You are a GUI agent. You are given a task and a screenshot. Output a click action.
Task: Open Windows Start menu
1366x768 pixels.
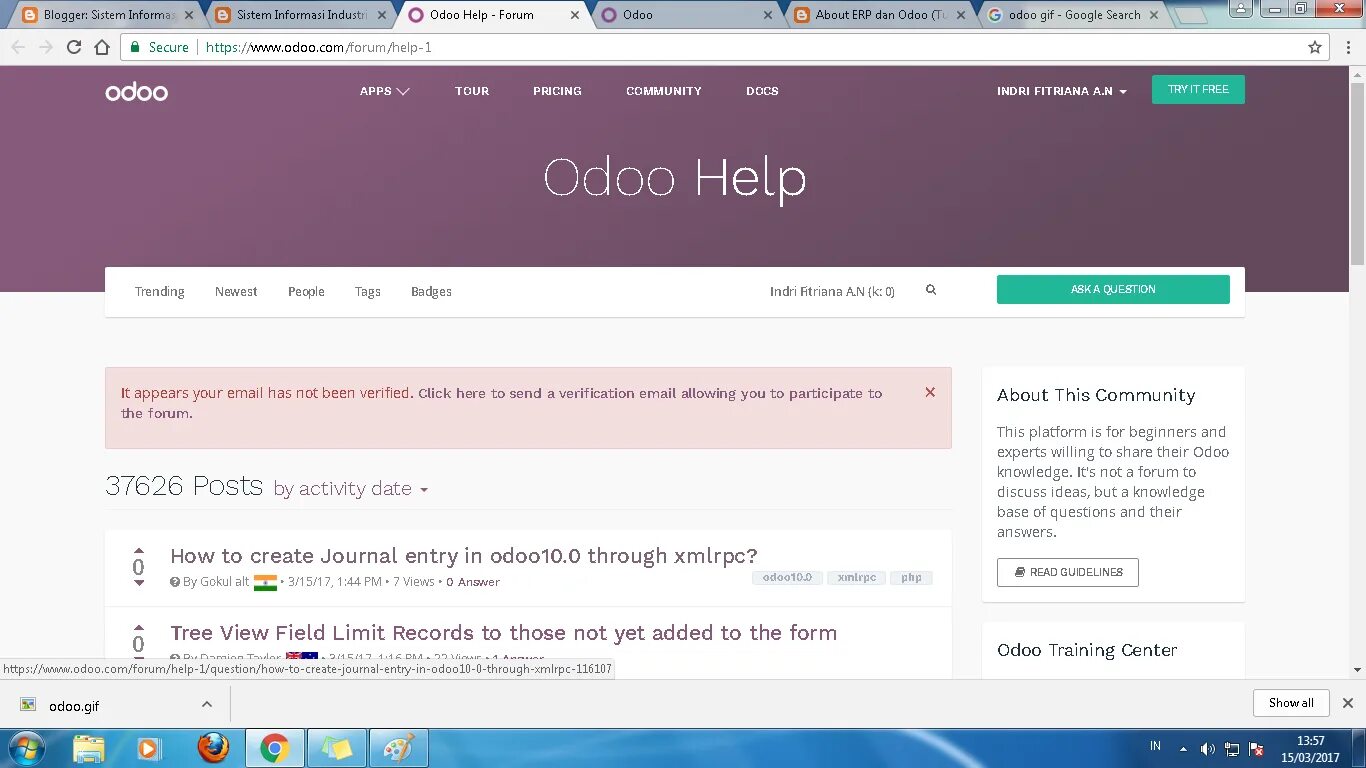pyautogui.click(x=26, y=748)
